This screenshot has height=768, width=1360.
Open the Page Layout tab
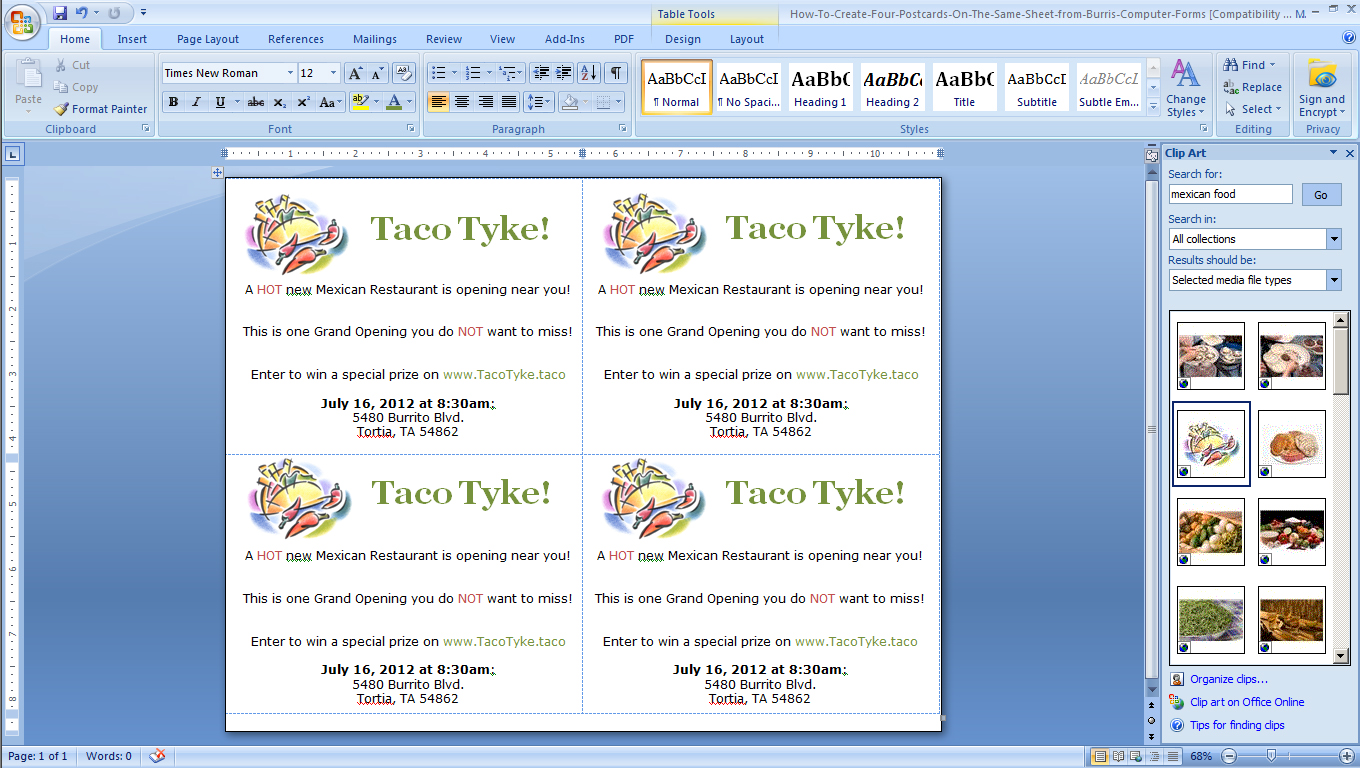pos(208,39)
